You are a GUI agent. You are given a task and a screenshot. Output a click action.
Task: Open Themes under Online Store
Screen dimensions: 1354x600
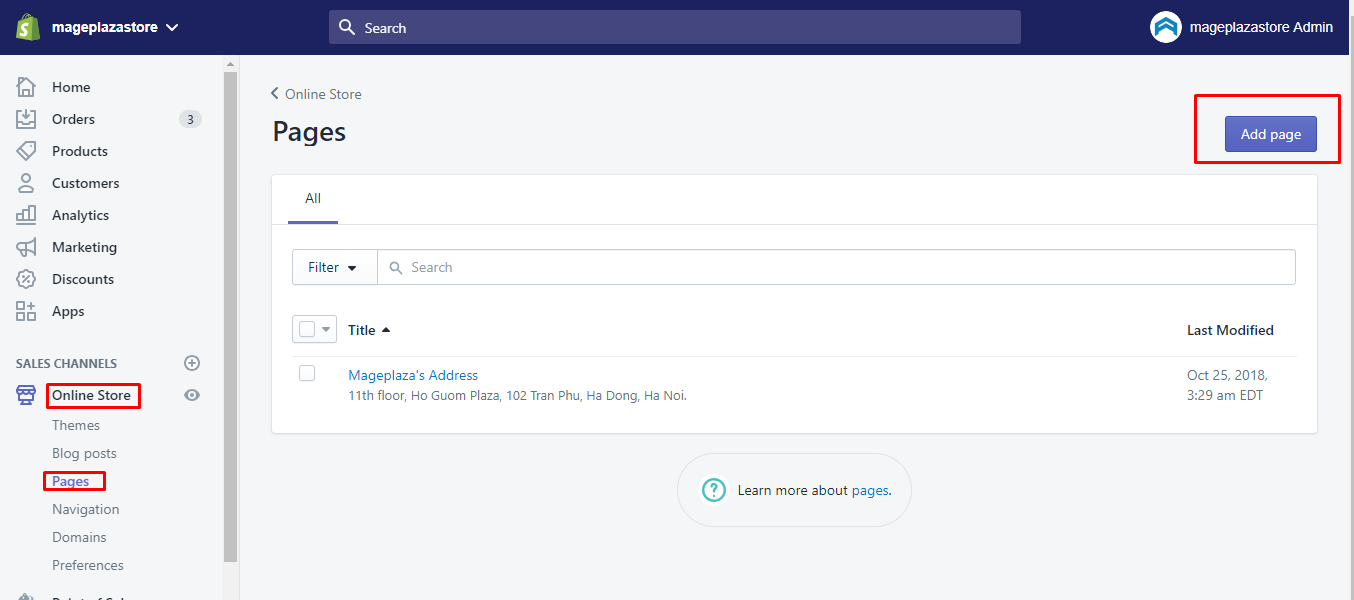76,425
